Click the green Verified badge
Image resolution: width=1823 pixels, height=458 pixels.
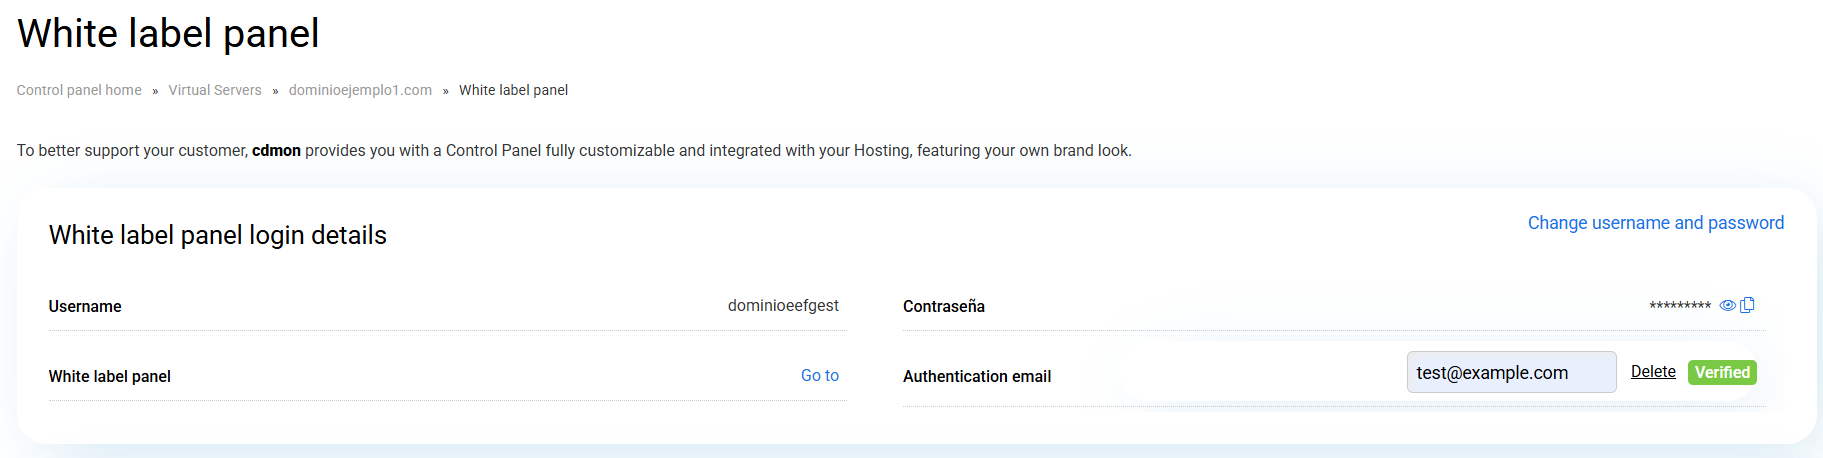pos(1721,372)
